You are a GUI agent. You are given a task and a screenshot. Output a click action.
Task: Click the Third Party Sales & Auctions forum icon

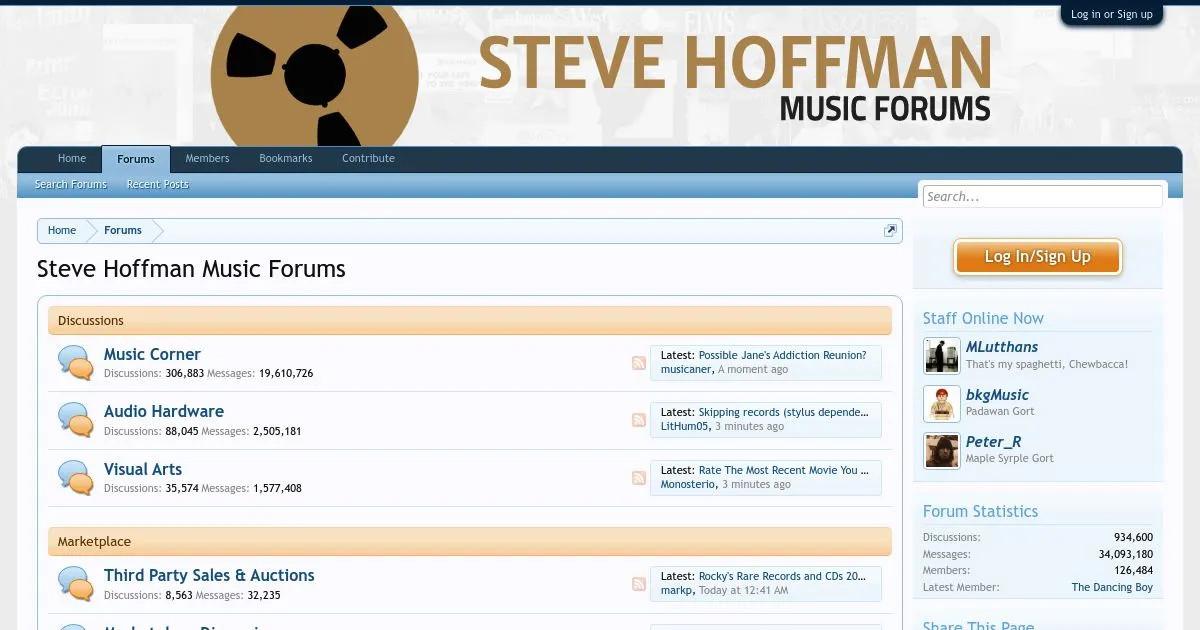pyautogui.click(x=75, y=584)
